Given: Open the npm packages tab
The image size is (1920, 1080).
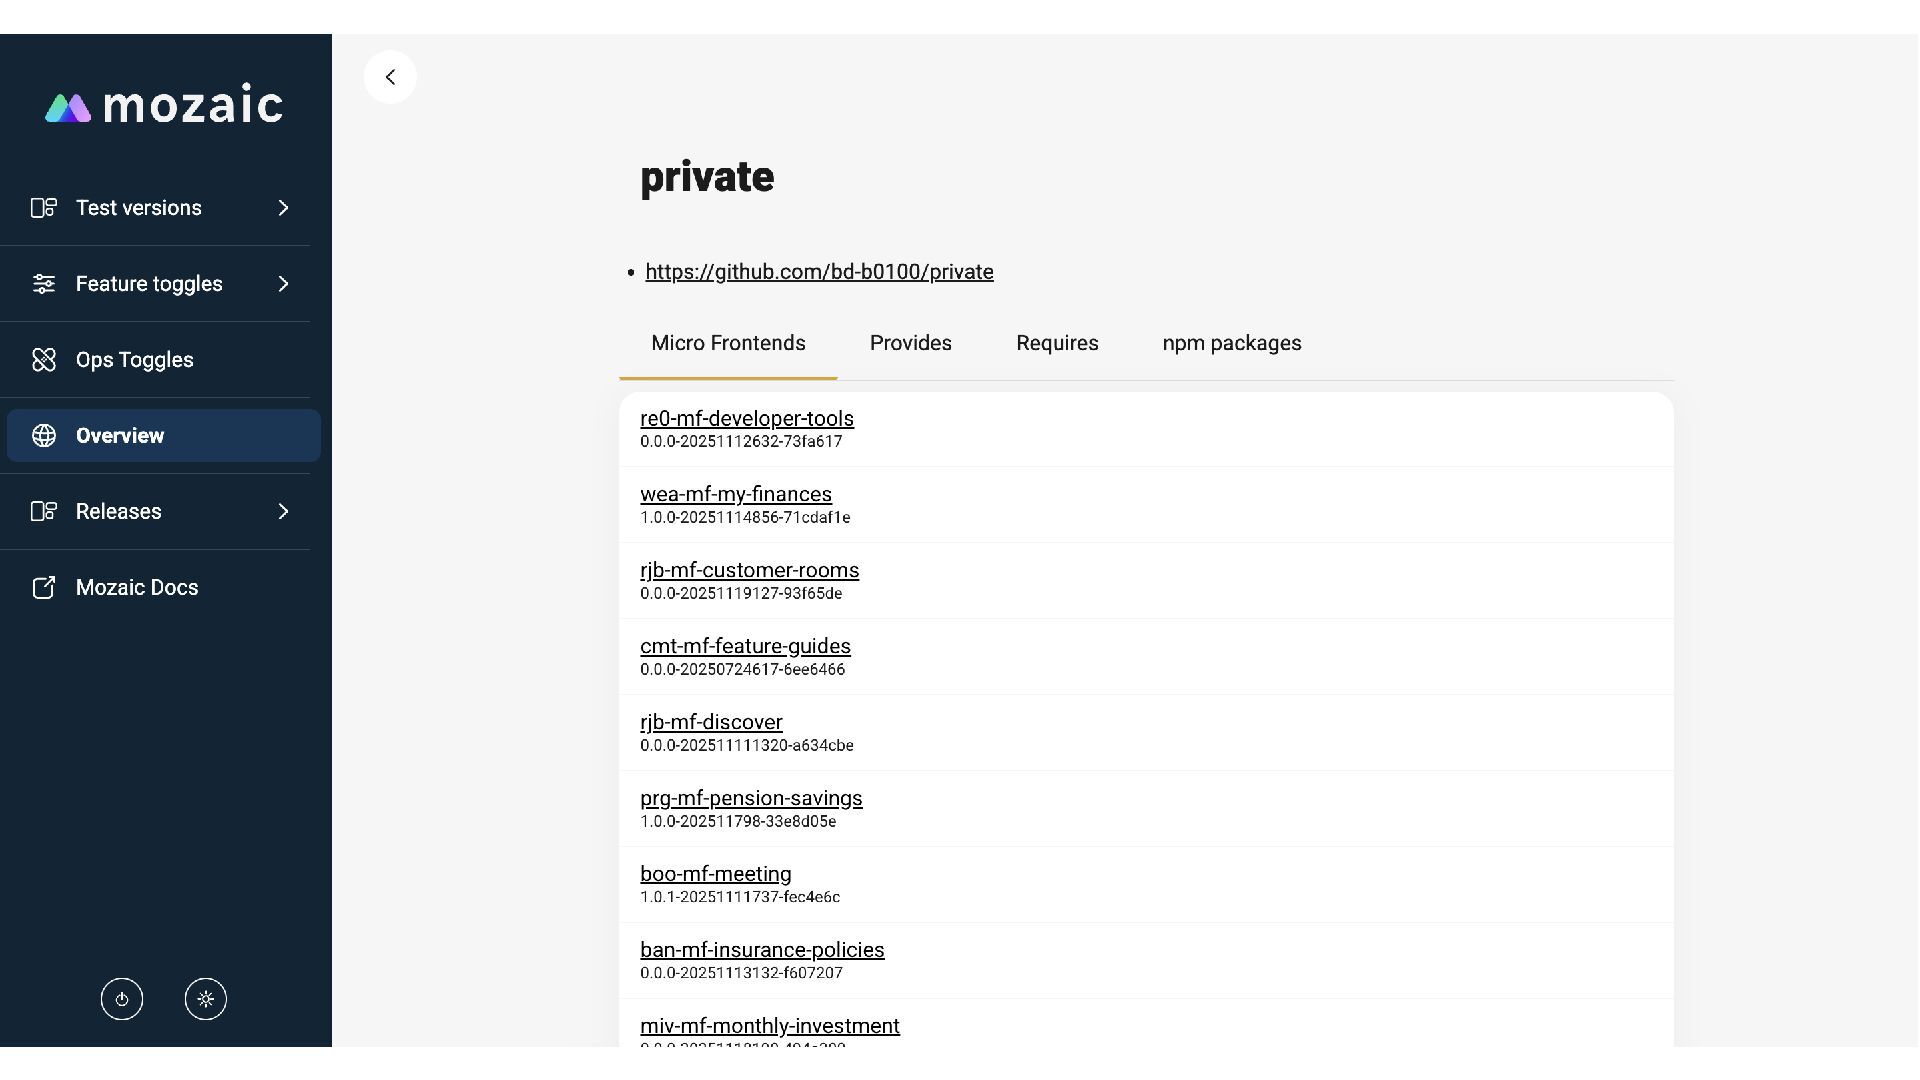Looking at the screenshot, I should tap(1231, 343).
